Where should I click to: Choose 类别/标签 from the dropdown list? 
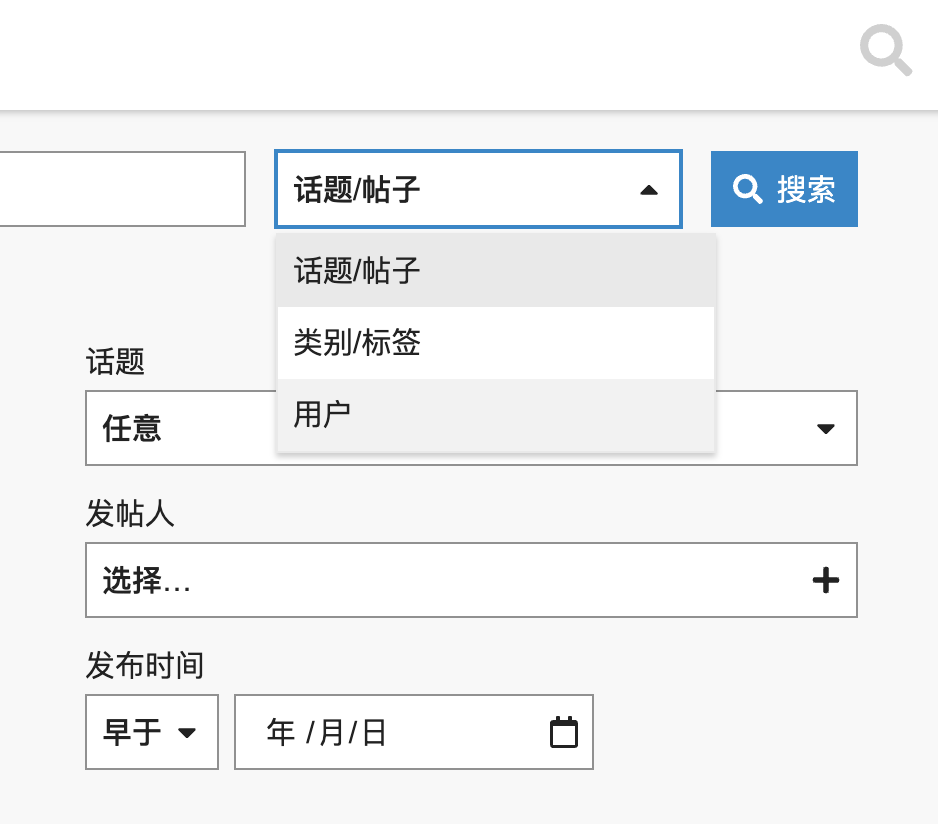click(496, 343)
